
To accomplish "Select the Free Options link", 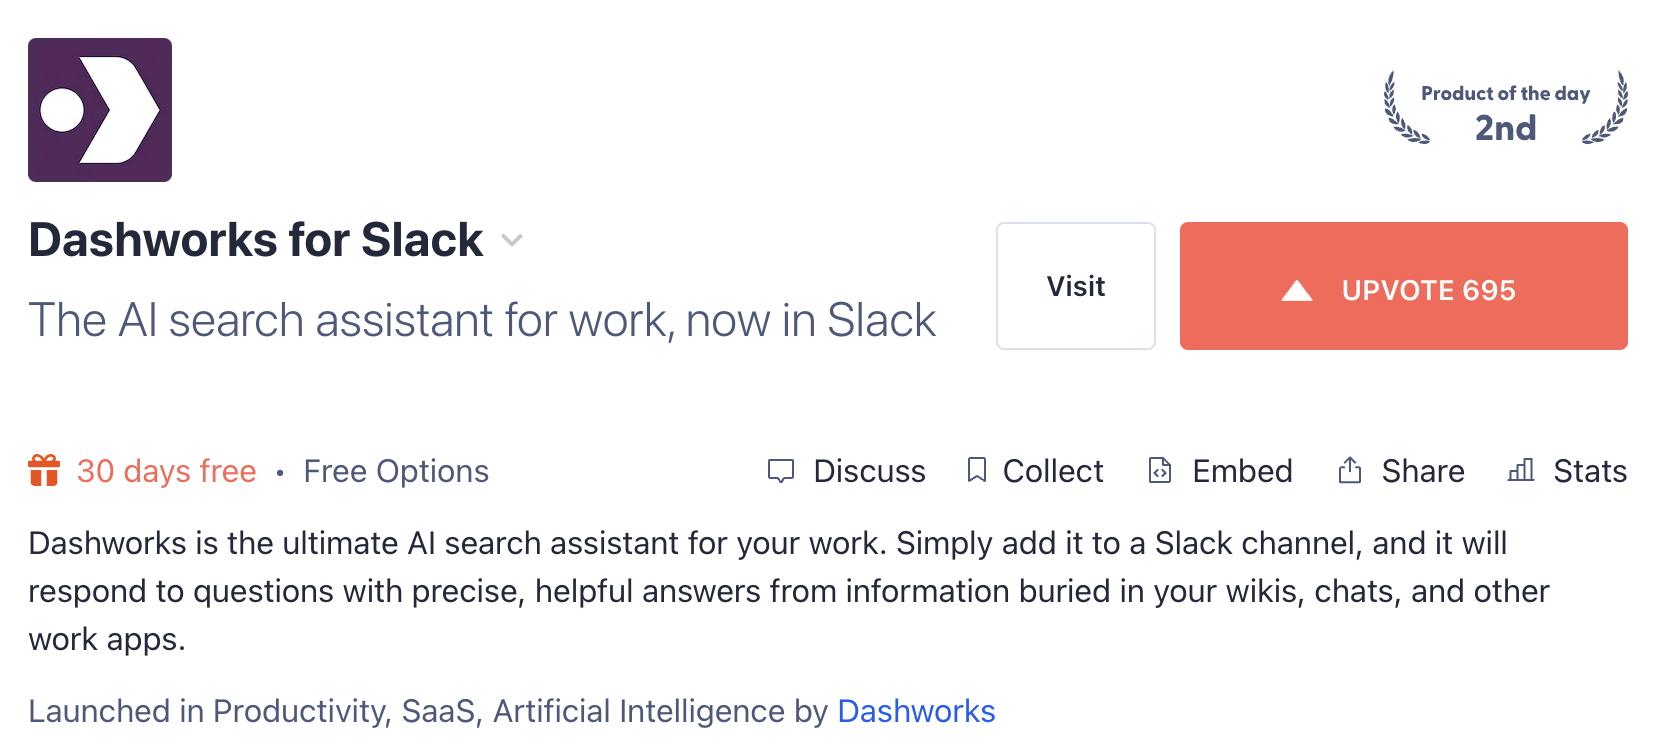I will [396, 471].
